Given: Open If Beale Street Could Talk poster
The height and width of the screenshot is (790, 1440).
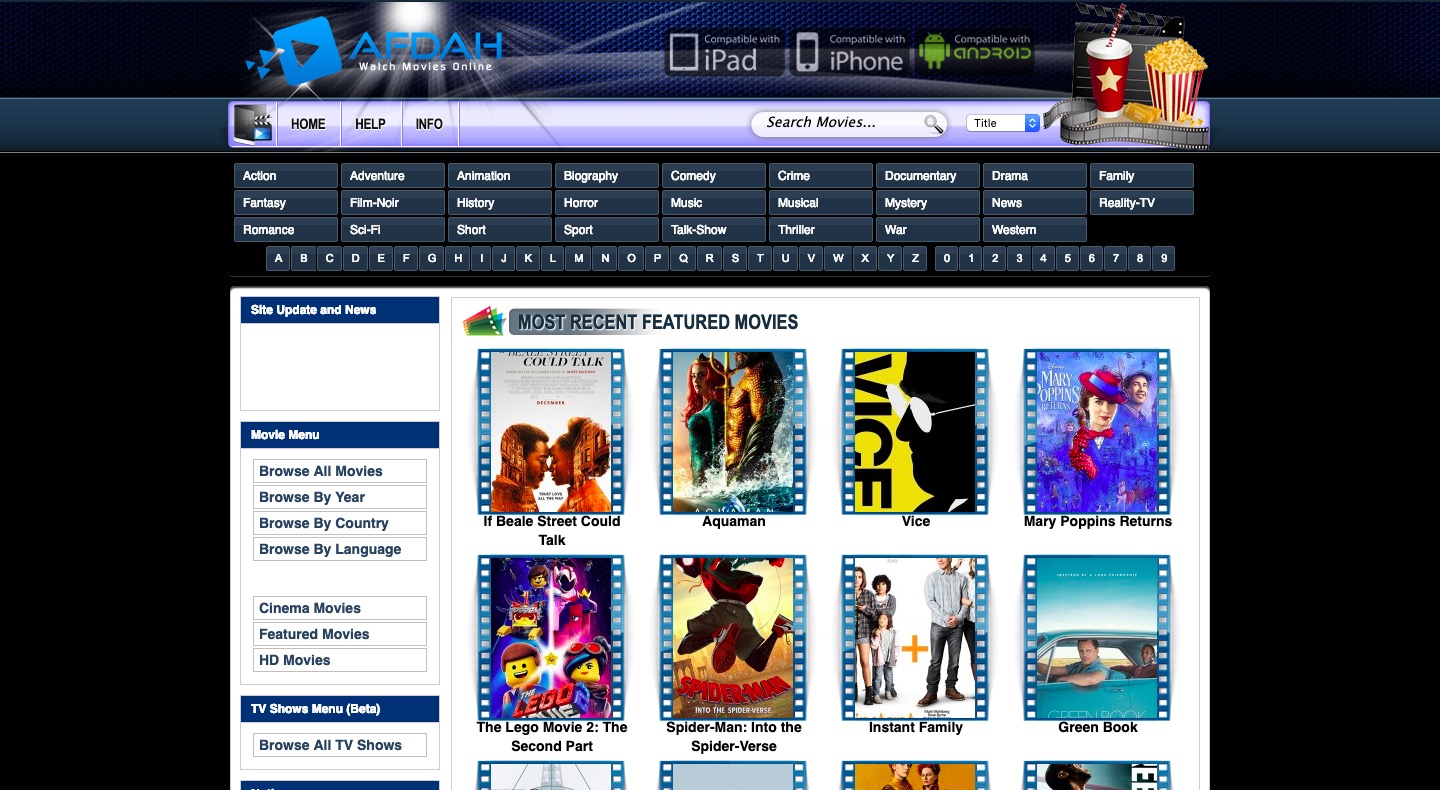Looking at the screenshot, I should point(551,431).
